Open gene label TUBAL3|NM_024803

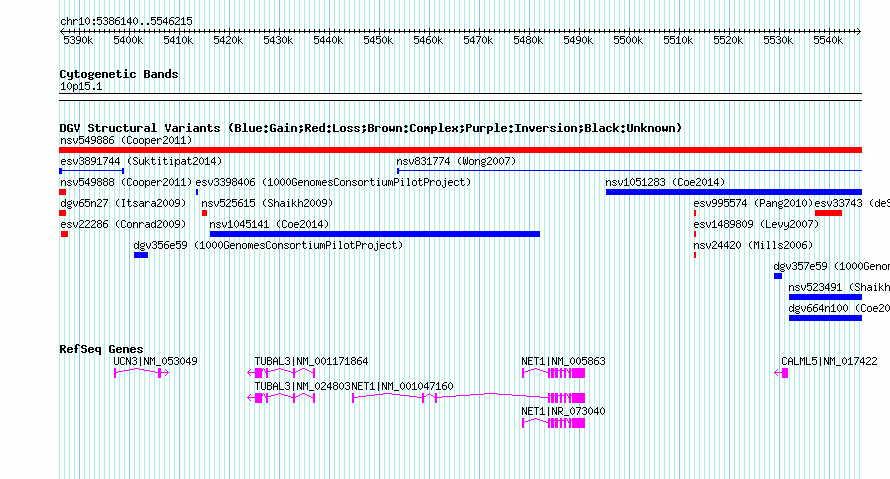(302, 386)
